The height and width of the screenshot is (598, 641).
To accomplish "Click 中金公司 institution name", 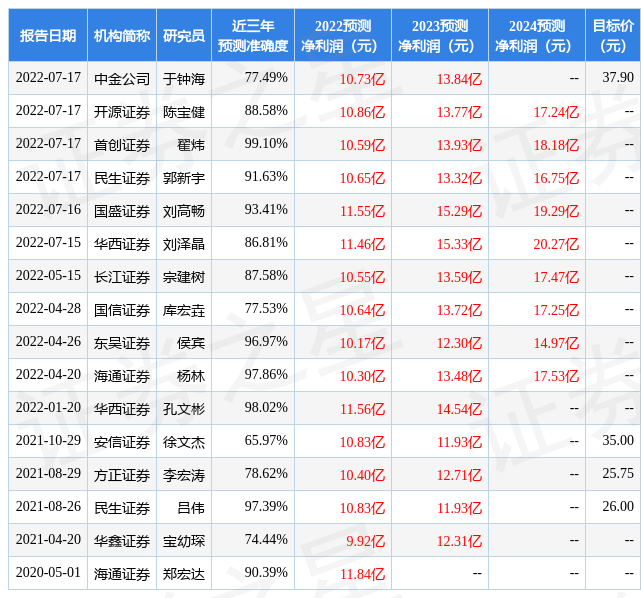I will pyautogui.click(x=122, y=79).
